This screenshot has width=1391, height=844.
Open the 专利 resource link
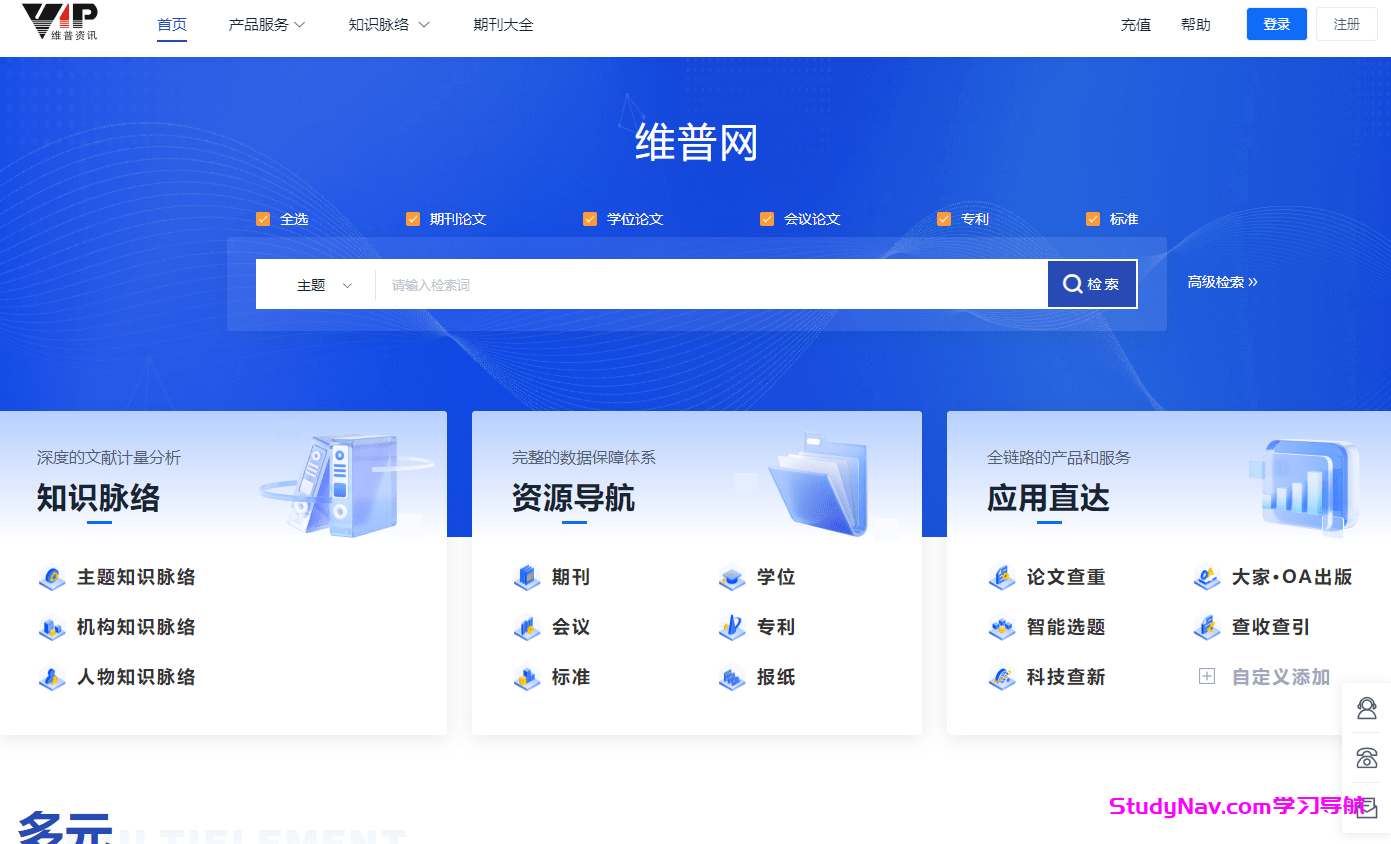coord(776,627)
